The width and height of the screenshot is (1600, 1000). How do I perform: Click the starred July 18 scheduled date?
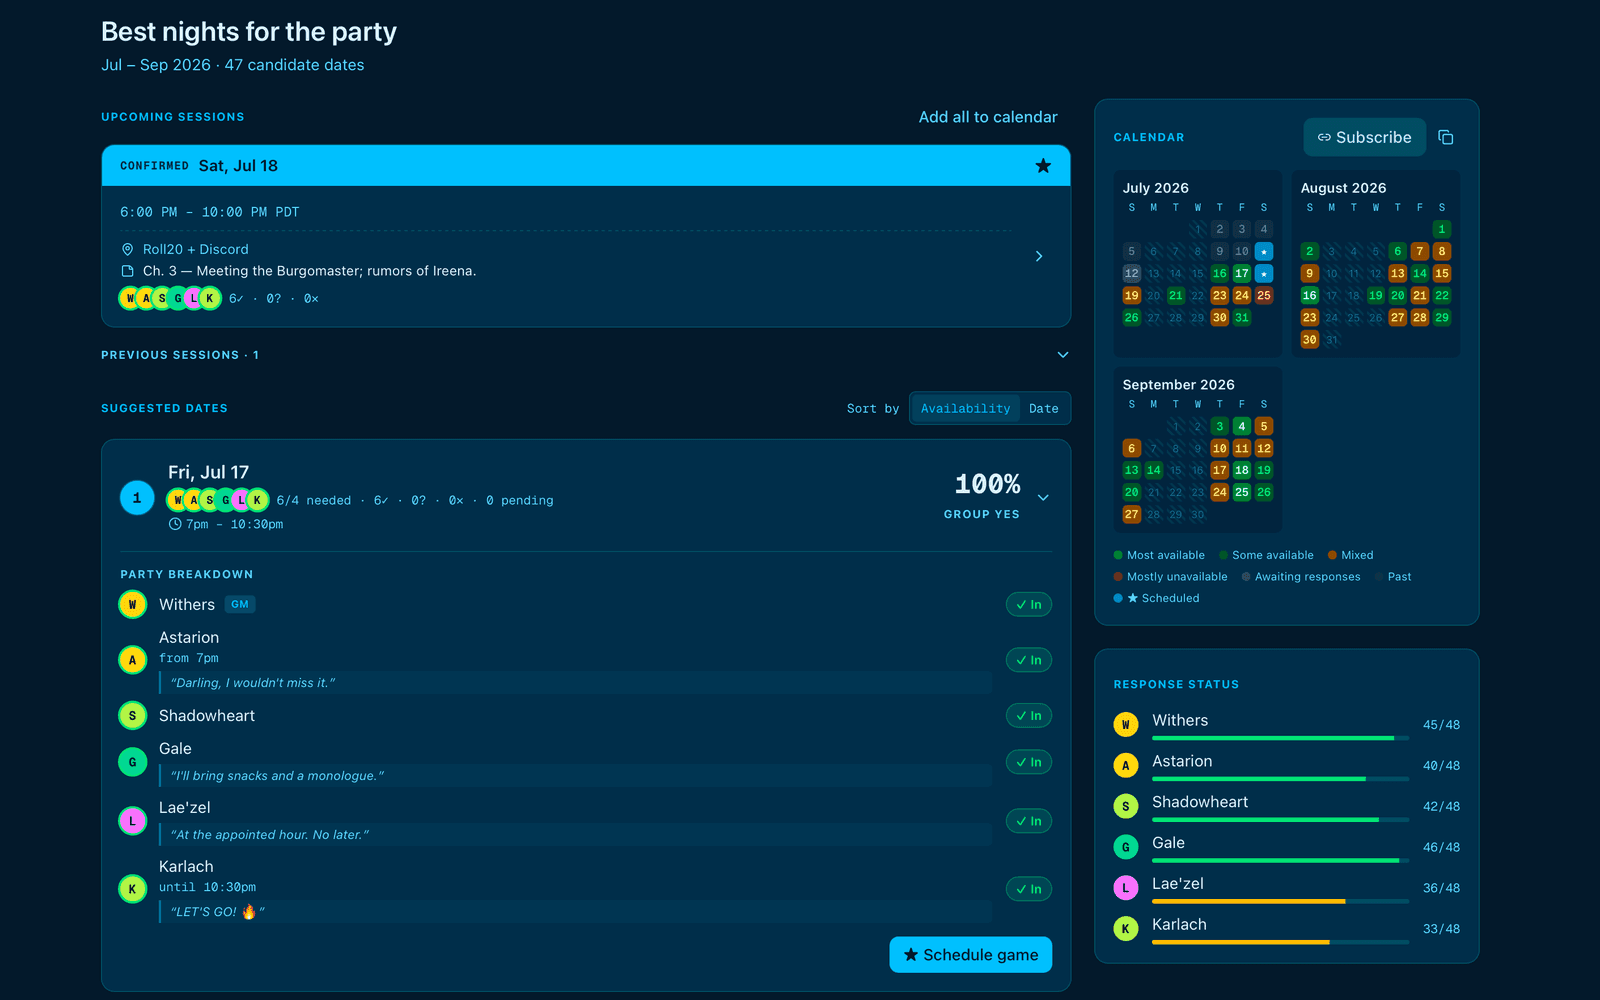[x=1264, y=273]
